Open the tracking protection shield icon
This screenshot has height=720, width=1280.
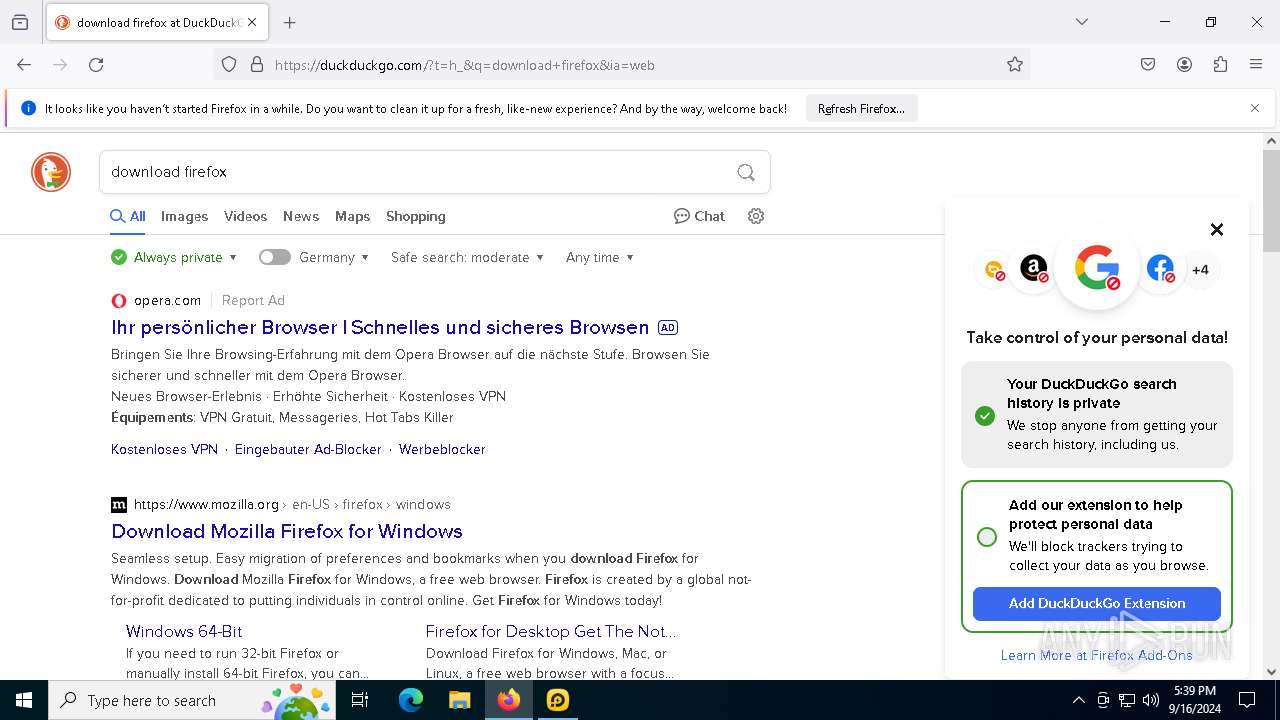[x=229, y=65]
